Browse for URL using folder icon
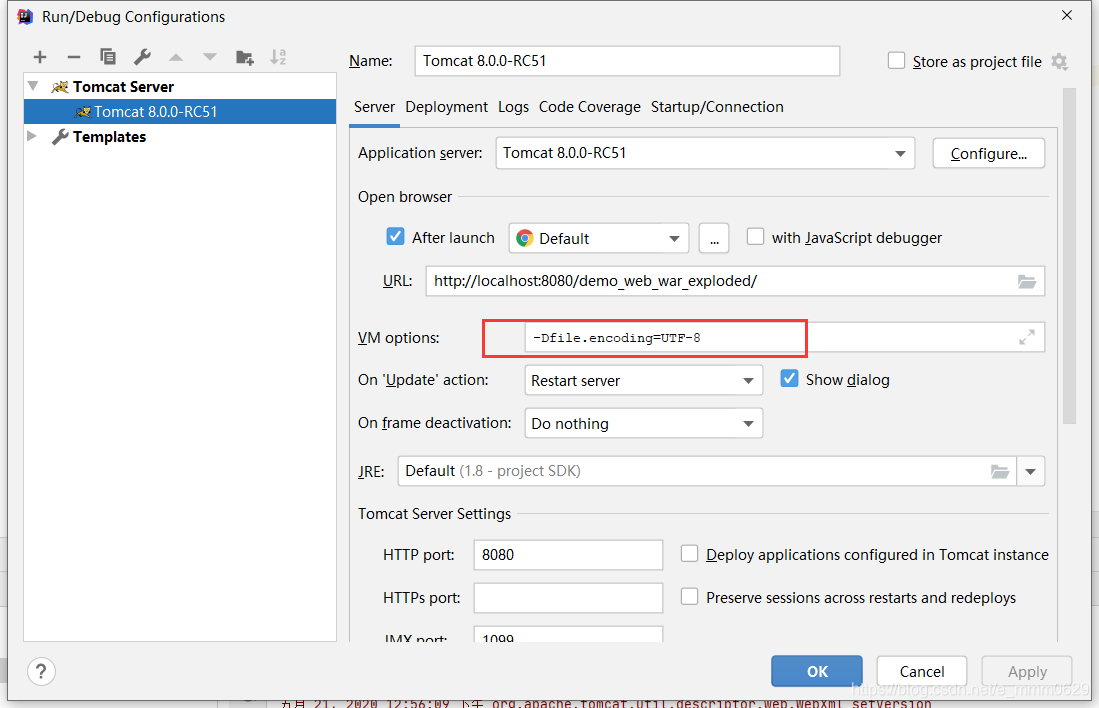The height and width of the screenshot is (708, 1099). 1027,281
